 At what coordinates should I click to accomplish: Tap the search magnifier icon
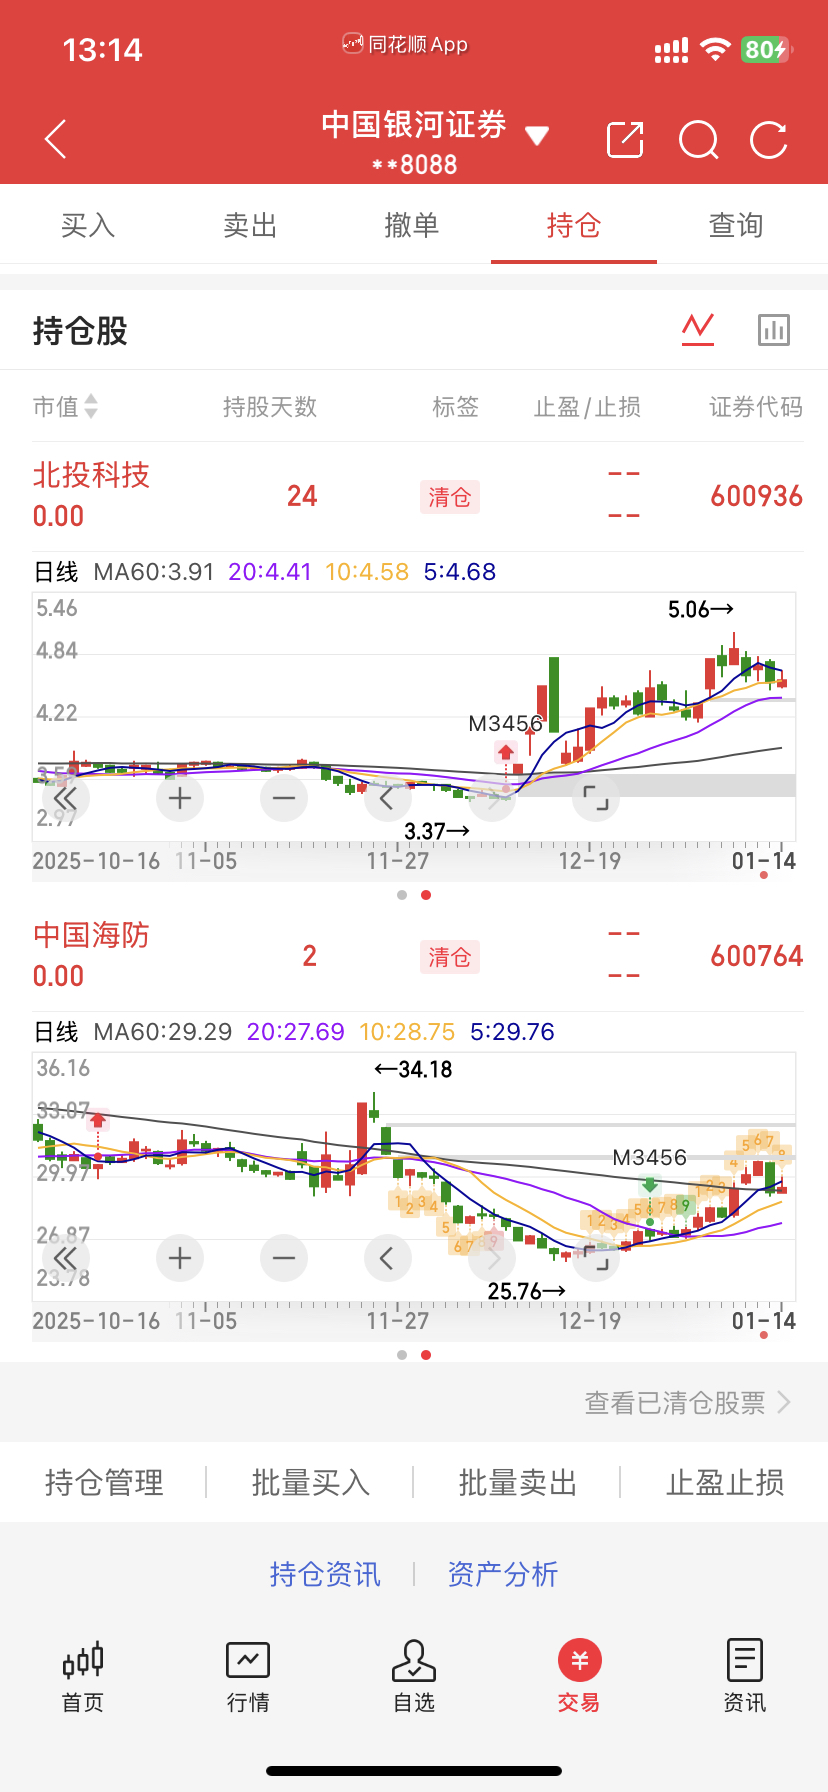click(x=698, y=140)
